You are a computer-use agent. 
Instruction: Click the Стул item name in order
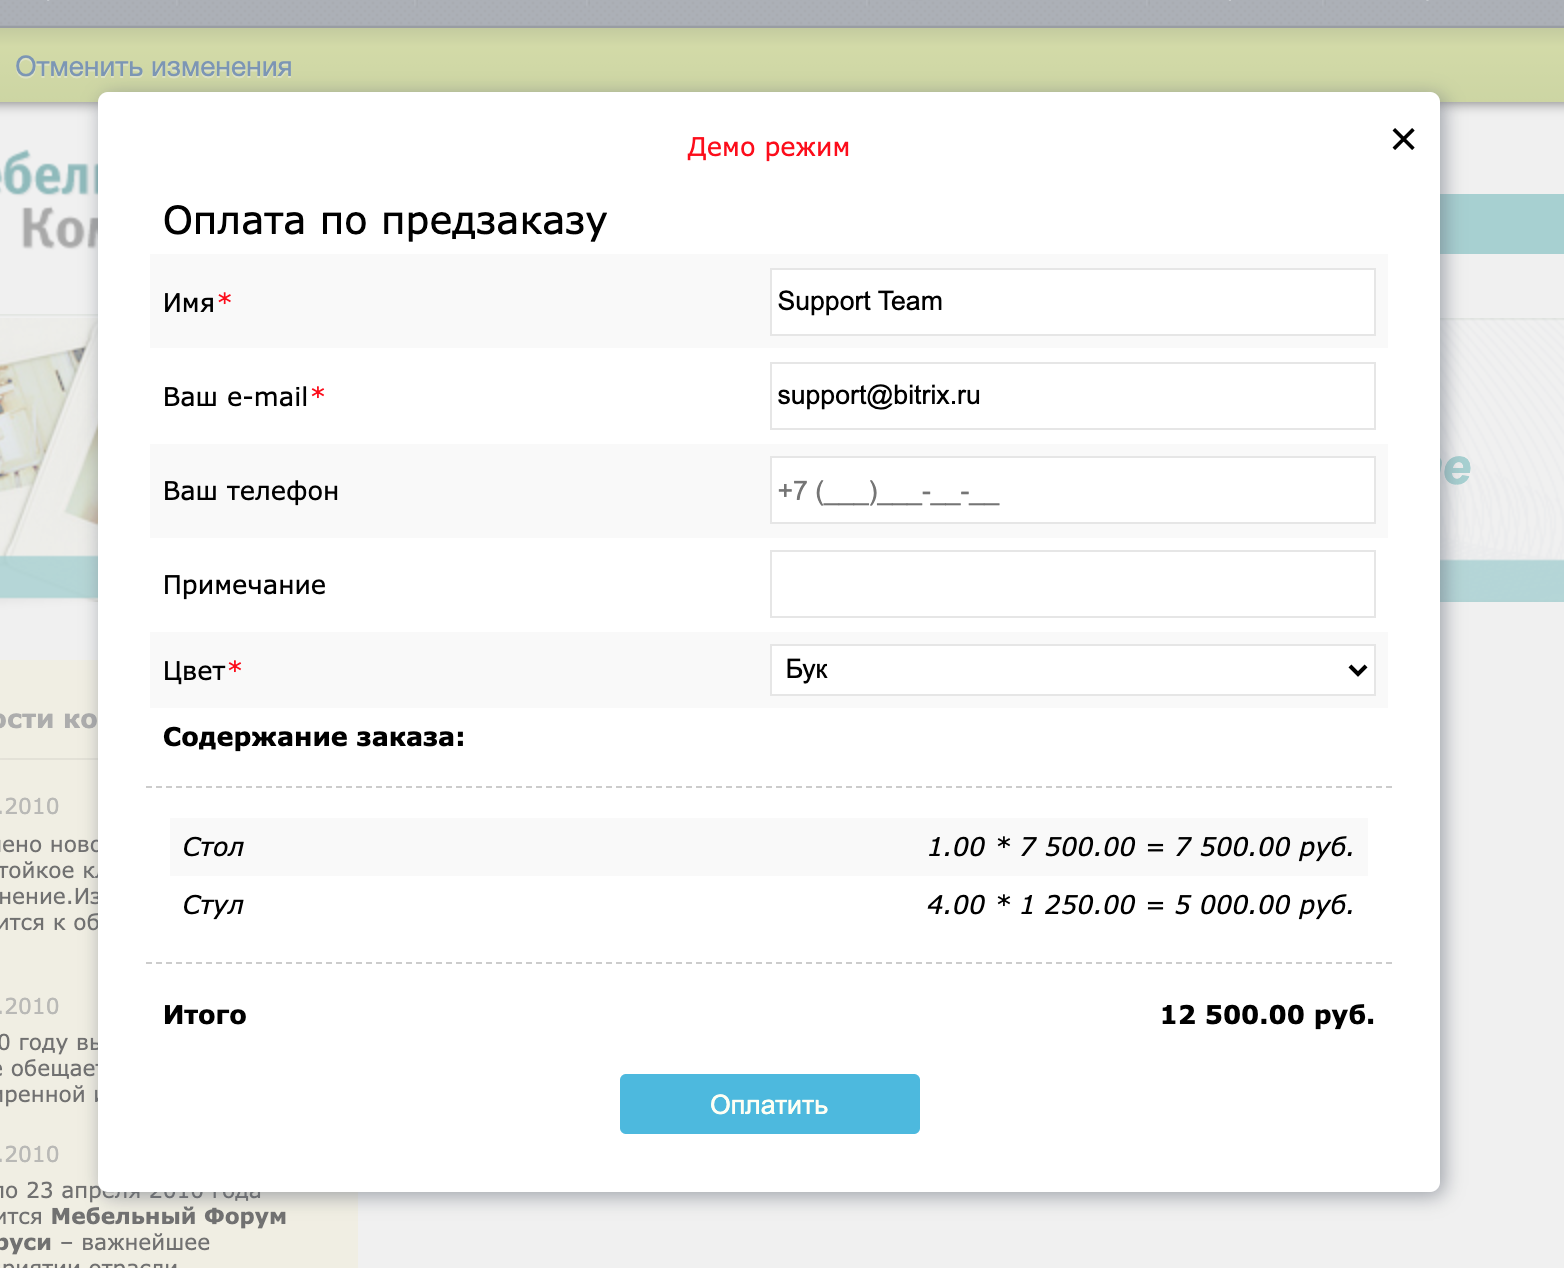click(x=213, y=905)
